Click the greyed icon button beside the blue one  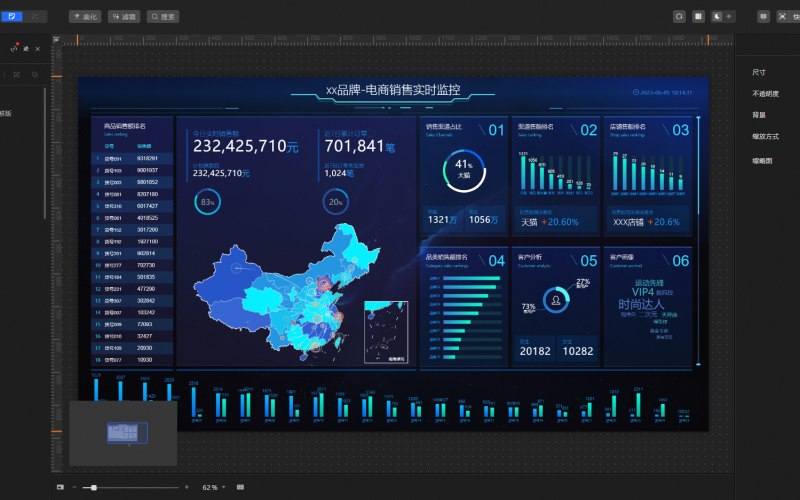click(35, 16)
